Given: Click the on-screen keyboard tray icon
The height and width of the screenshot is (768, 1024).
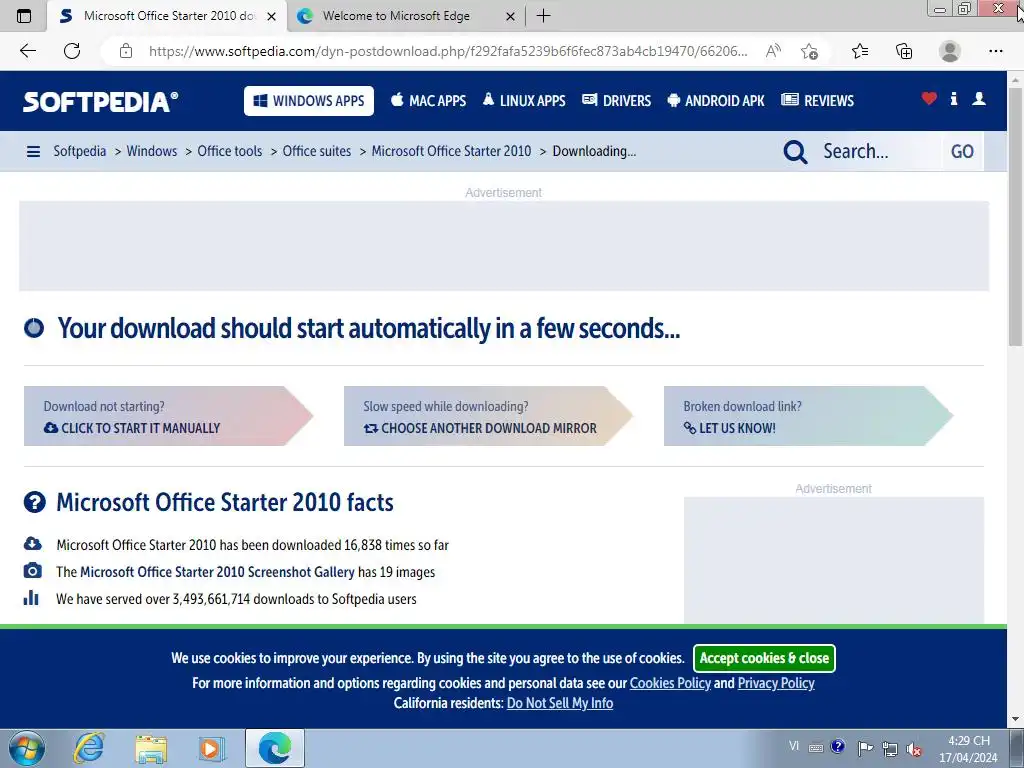Looking at the screenshot, I should pos(816,748).
